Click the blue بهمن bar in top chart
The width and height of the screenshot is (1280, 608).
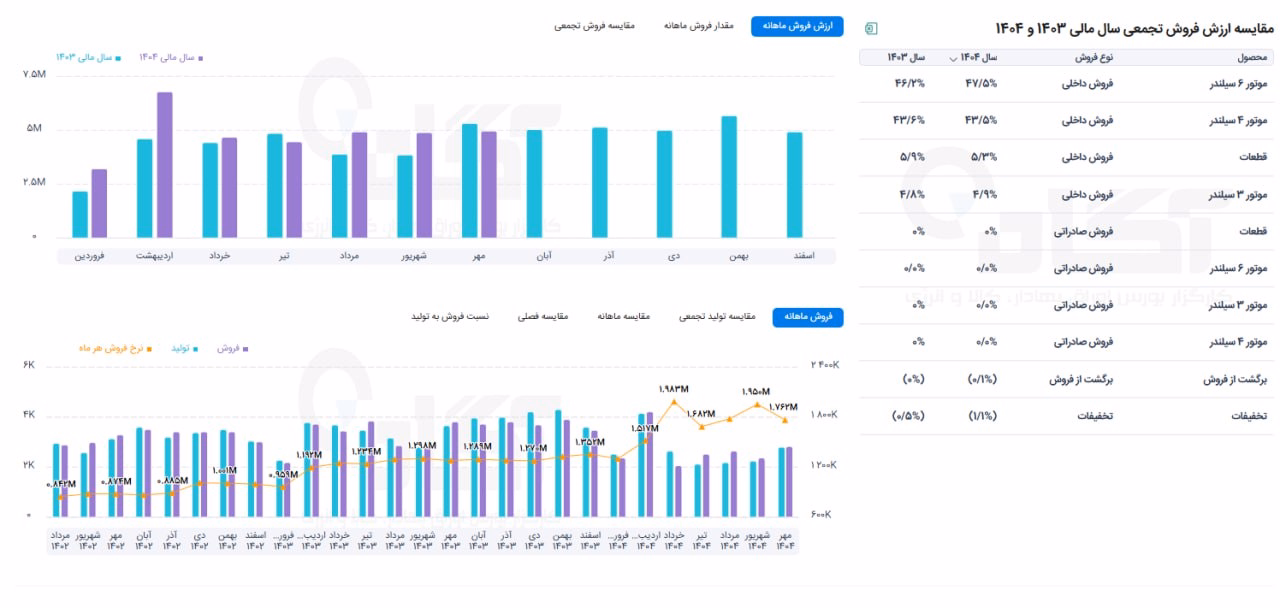click(729, 177)
